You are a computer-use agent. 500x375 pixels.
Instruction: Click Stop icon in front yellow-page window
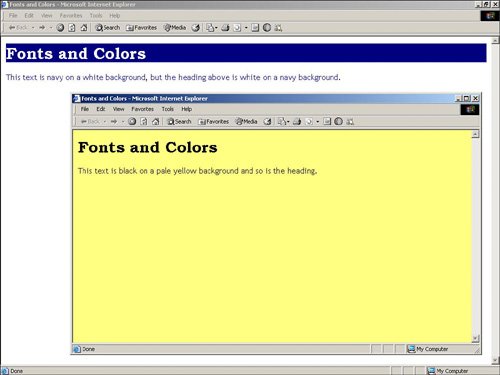pyautogui.click(x=132, y=122)
